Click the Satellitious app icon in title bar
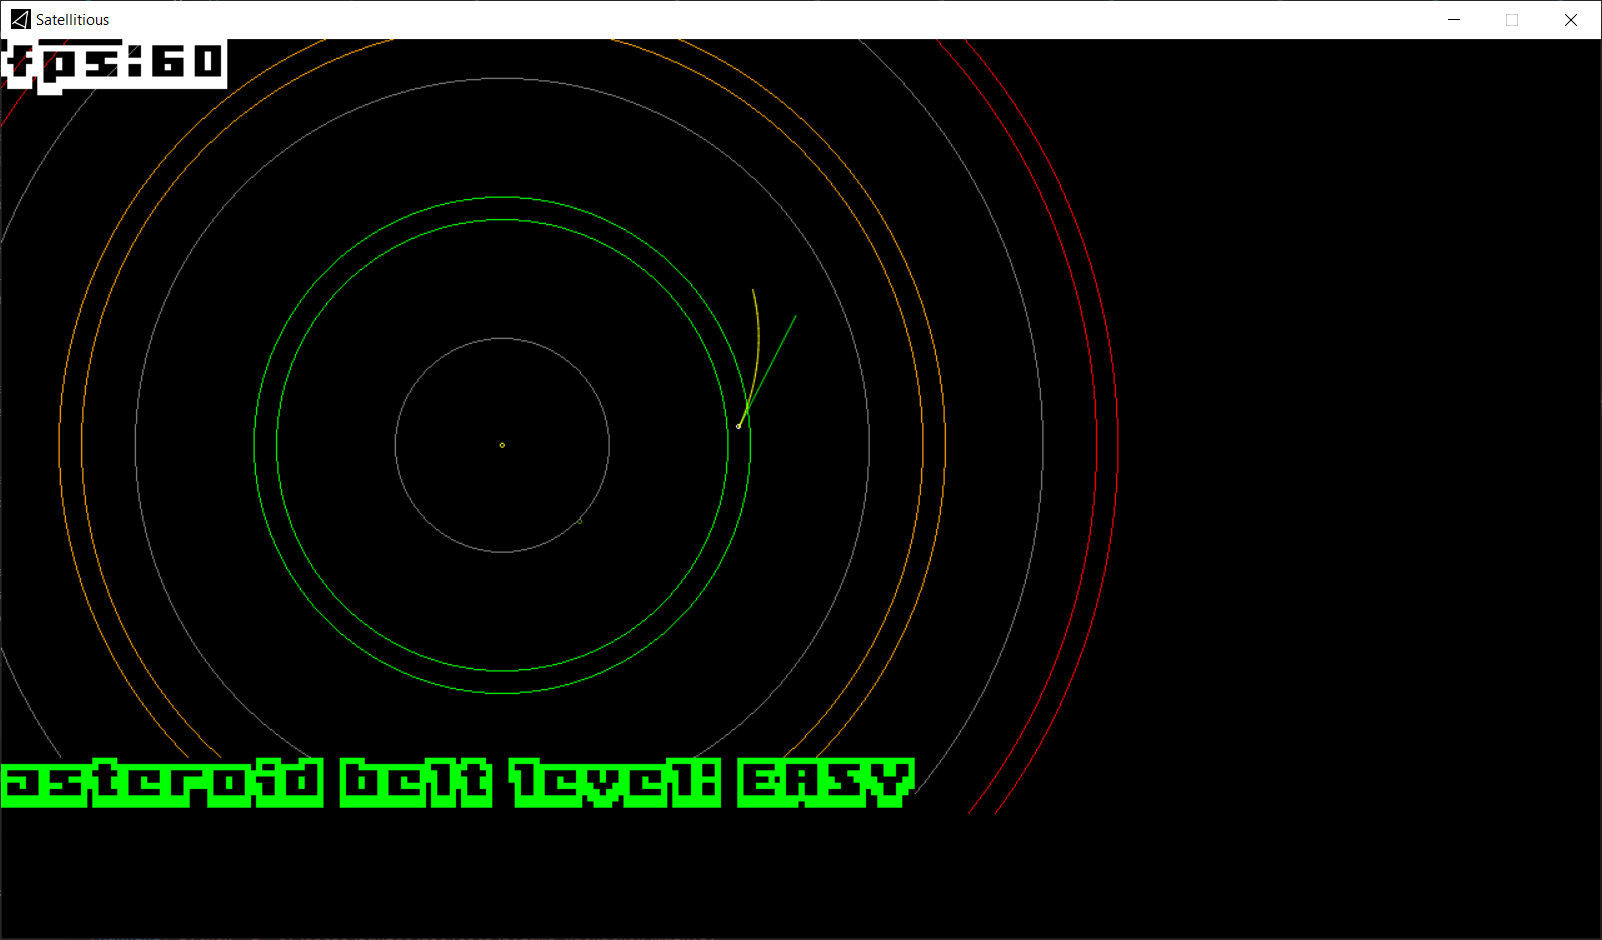 20,19
